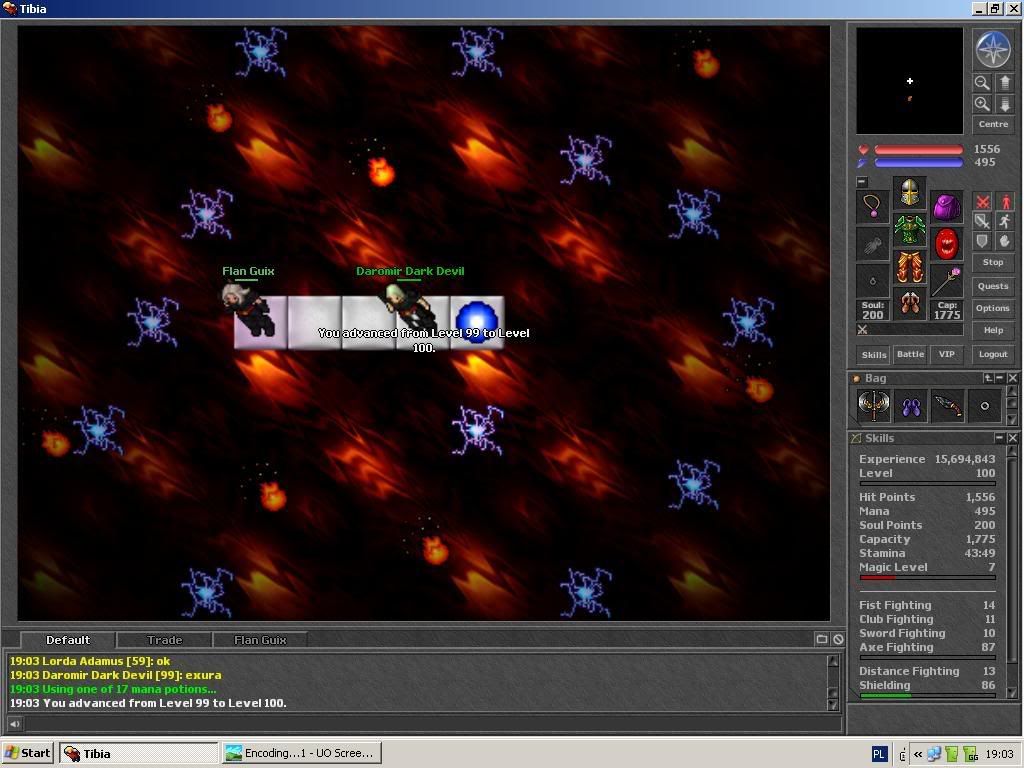
Task: Click the red demon shield slot
Action: (946, 244)
